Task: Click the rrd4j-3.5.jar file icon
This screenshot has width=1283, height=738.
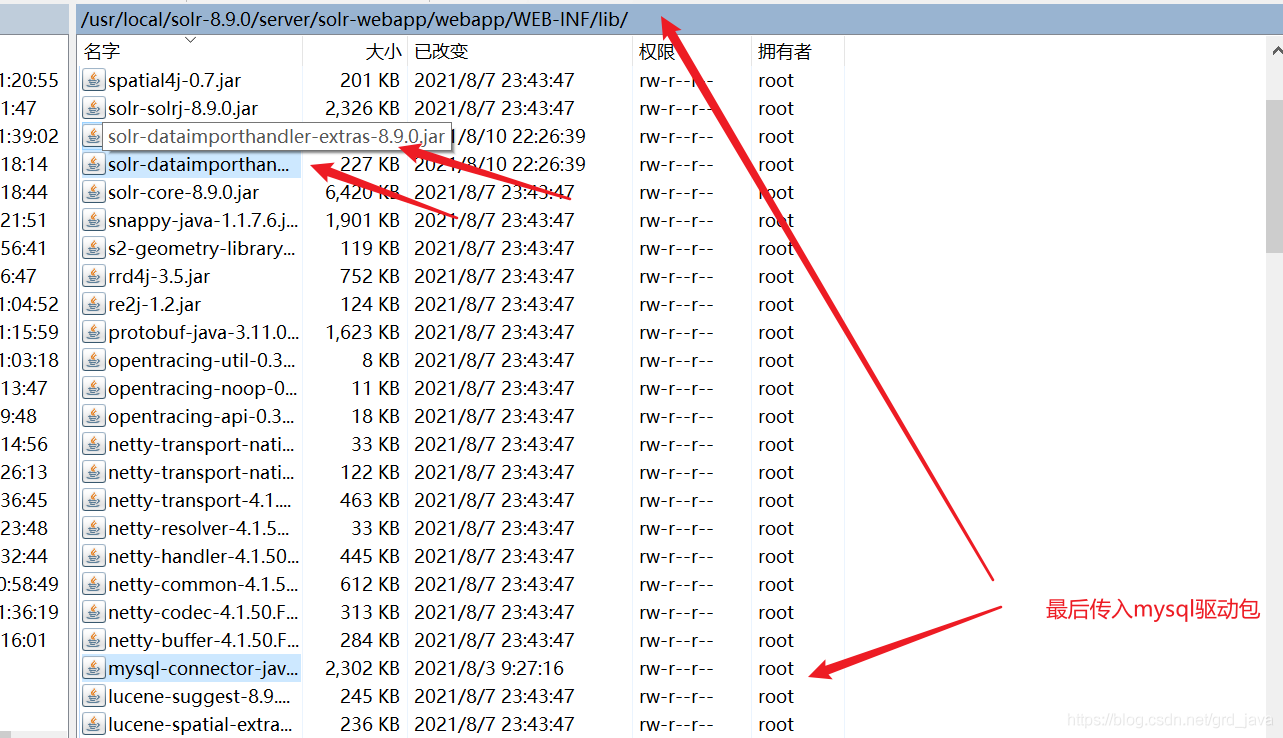Action: point(94,276)
